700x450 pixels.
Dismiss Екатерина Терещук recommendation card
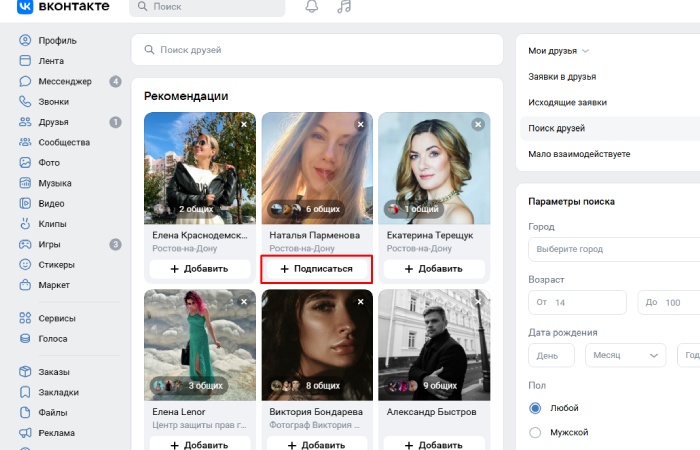click(478, 124)
